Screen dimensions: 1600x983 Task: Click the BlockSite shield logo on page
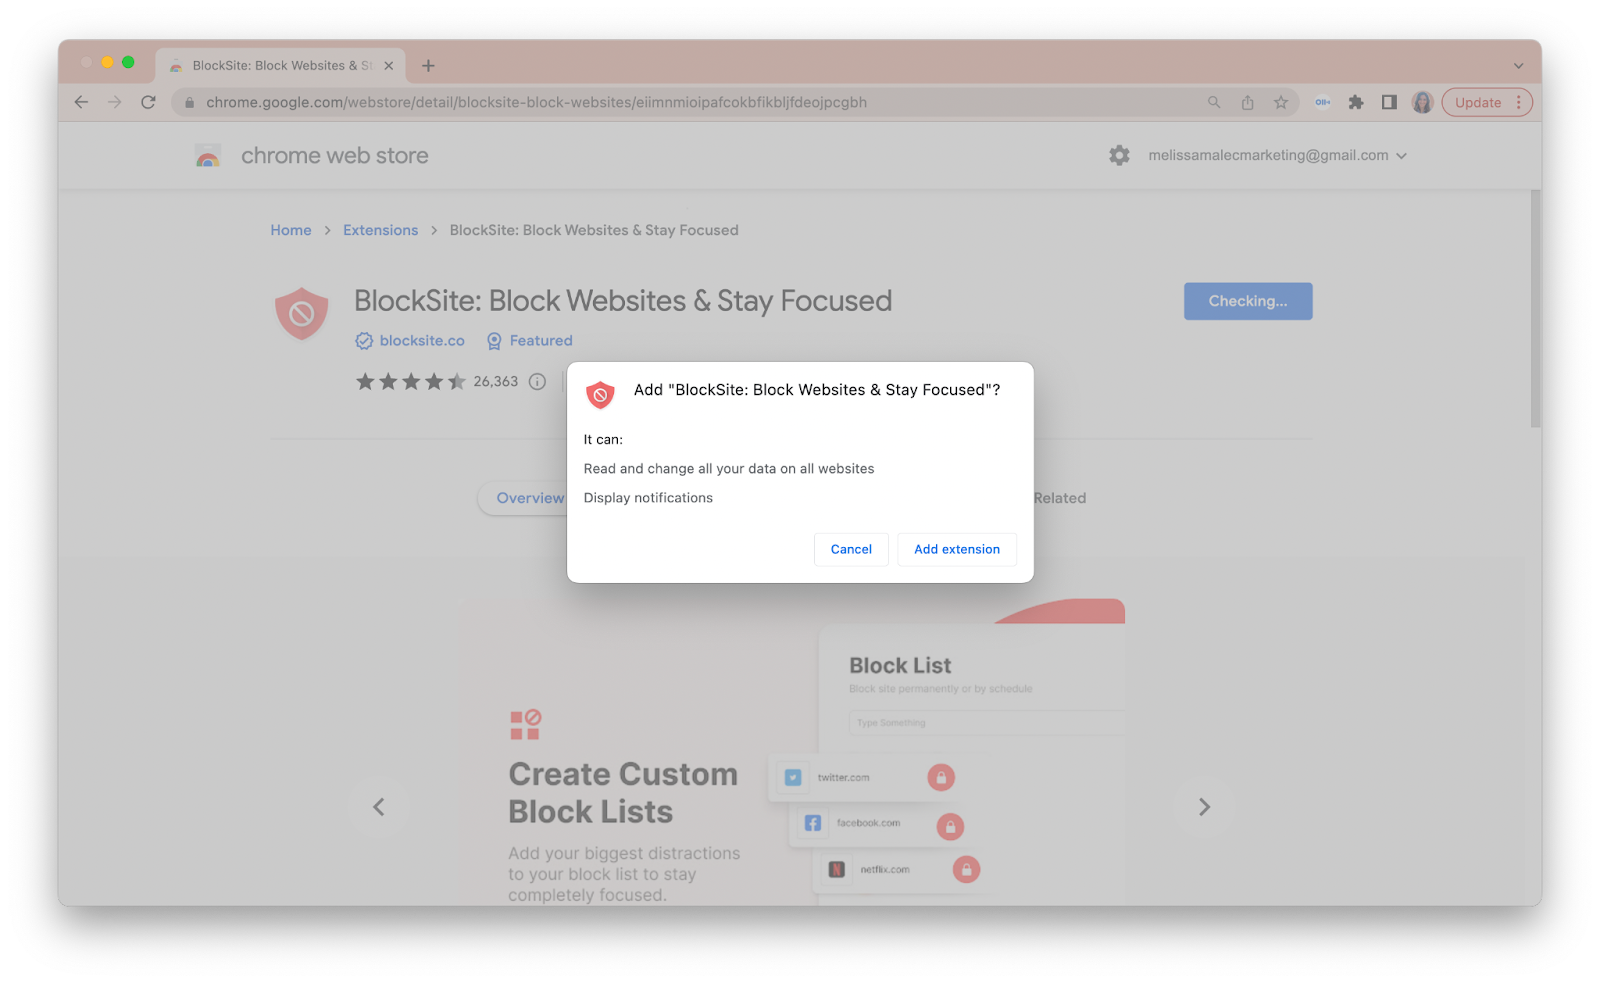[x=302, y=314]
